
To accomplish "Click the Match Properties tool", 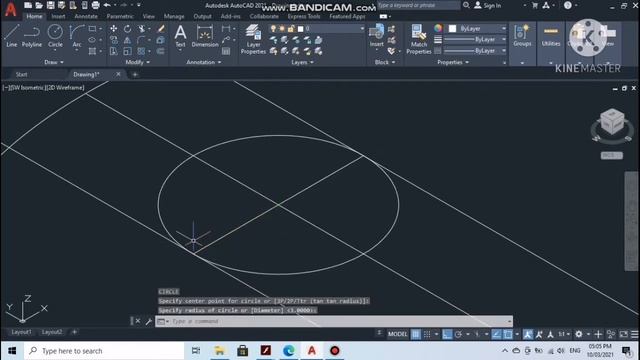I will [x=419, y=39].
